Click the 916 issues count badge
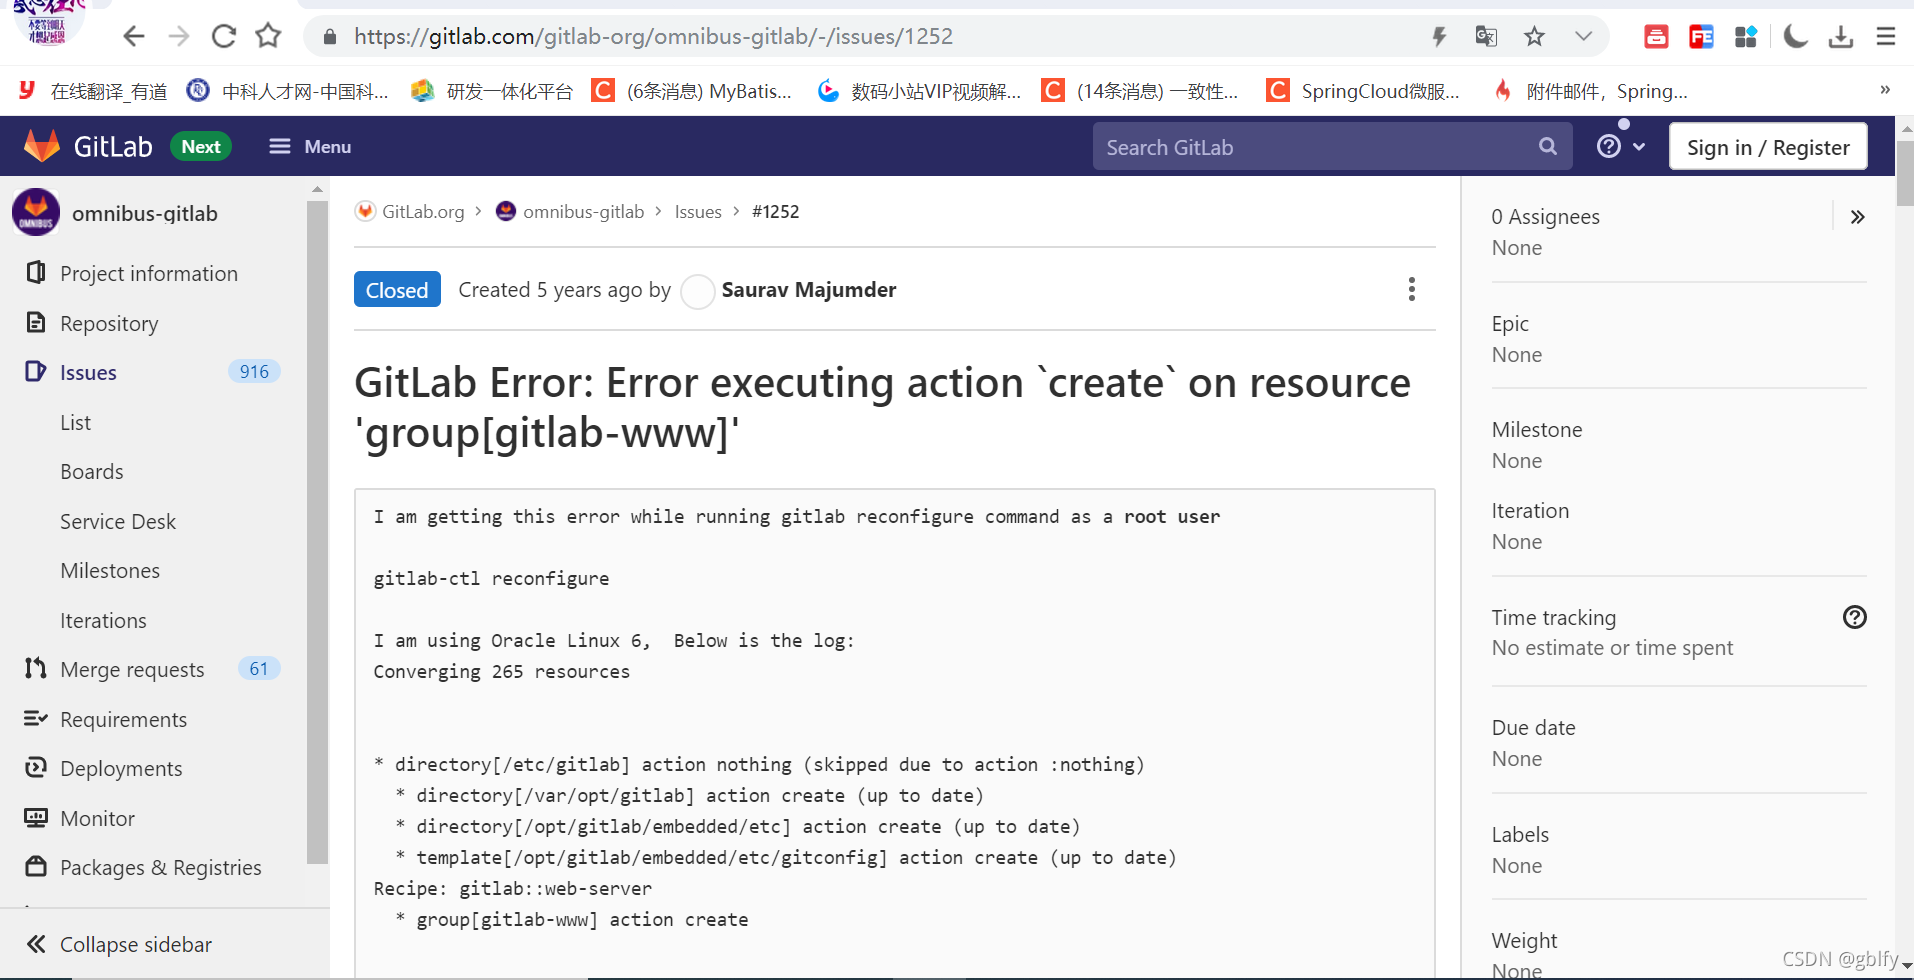This screenshot has width=1914, height=980. click(x=254, y=372)
